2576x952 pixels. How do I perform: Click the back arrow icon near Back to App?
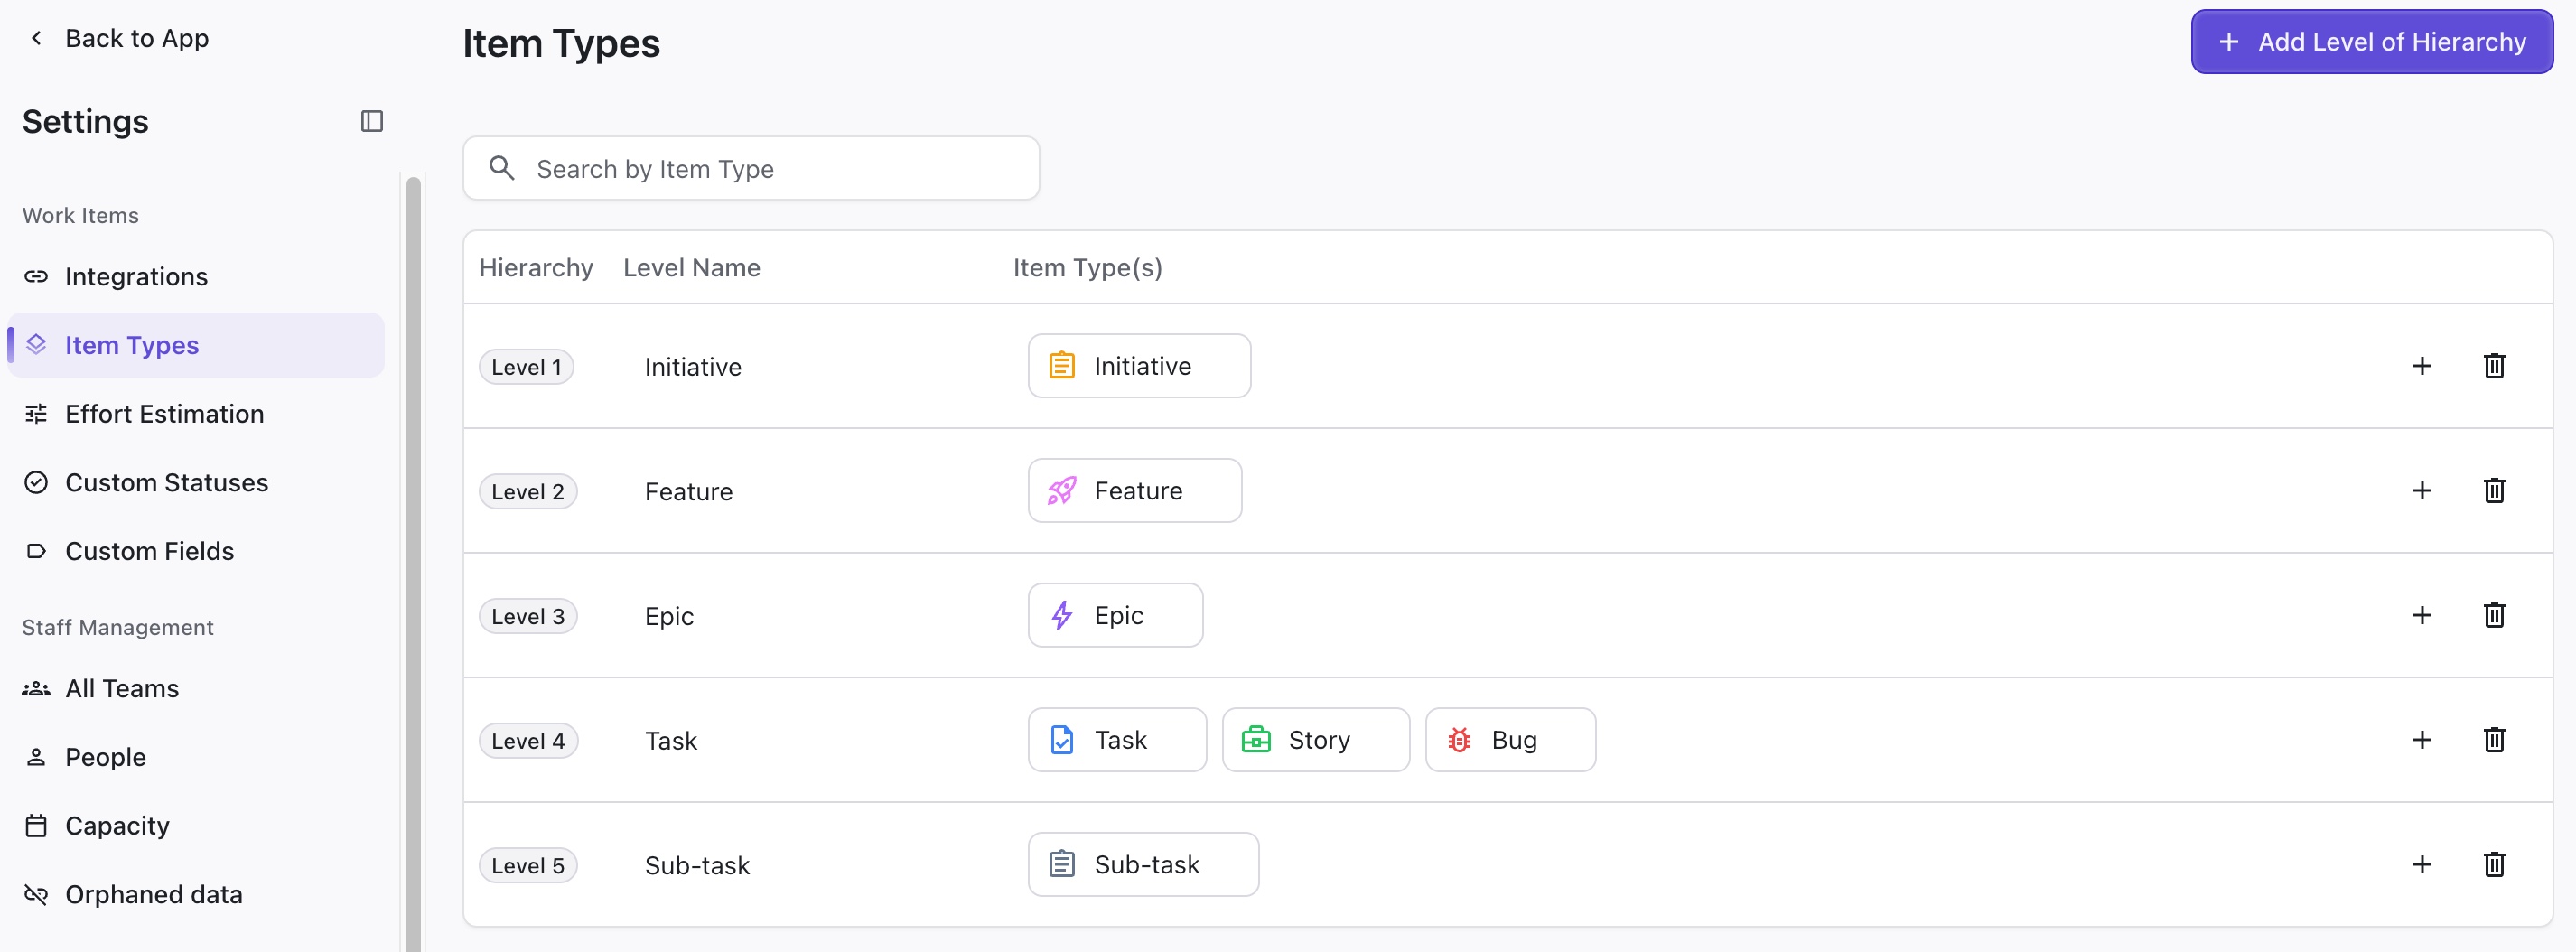tap(36, 38)
